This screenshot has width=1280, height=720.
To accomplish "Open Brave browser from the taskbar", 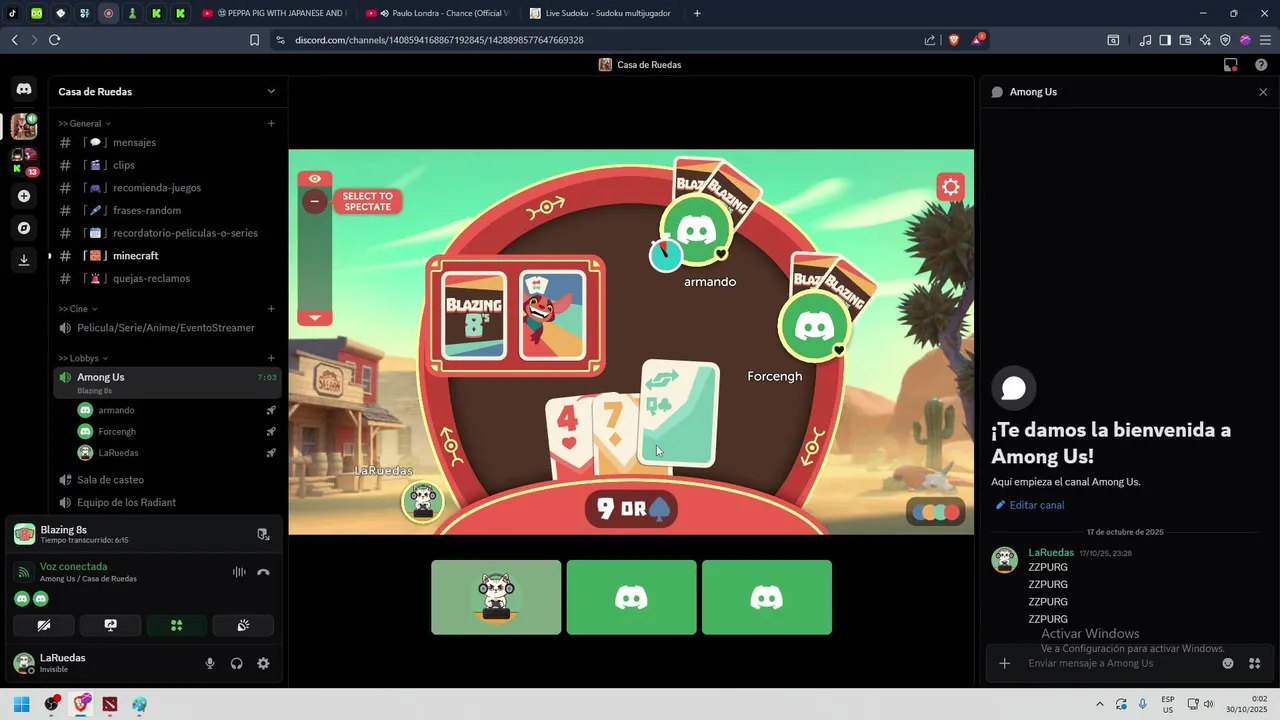I will click(81, 704).
